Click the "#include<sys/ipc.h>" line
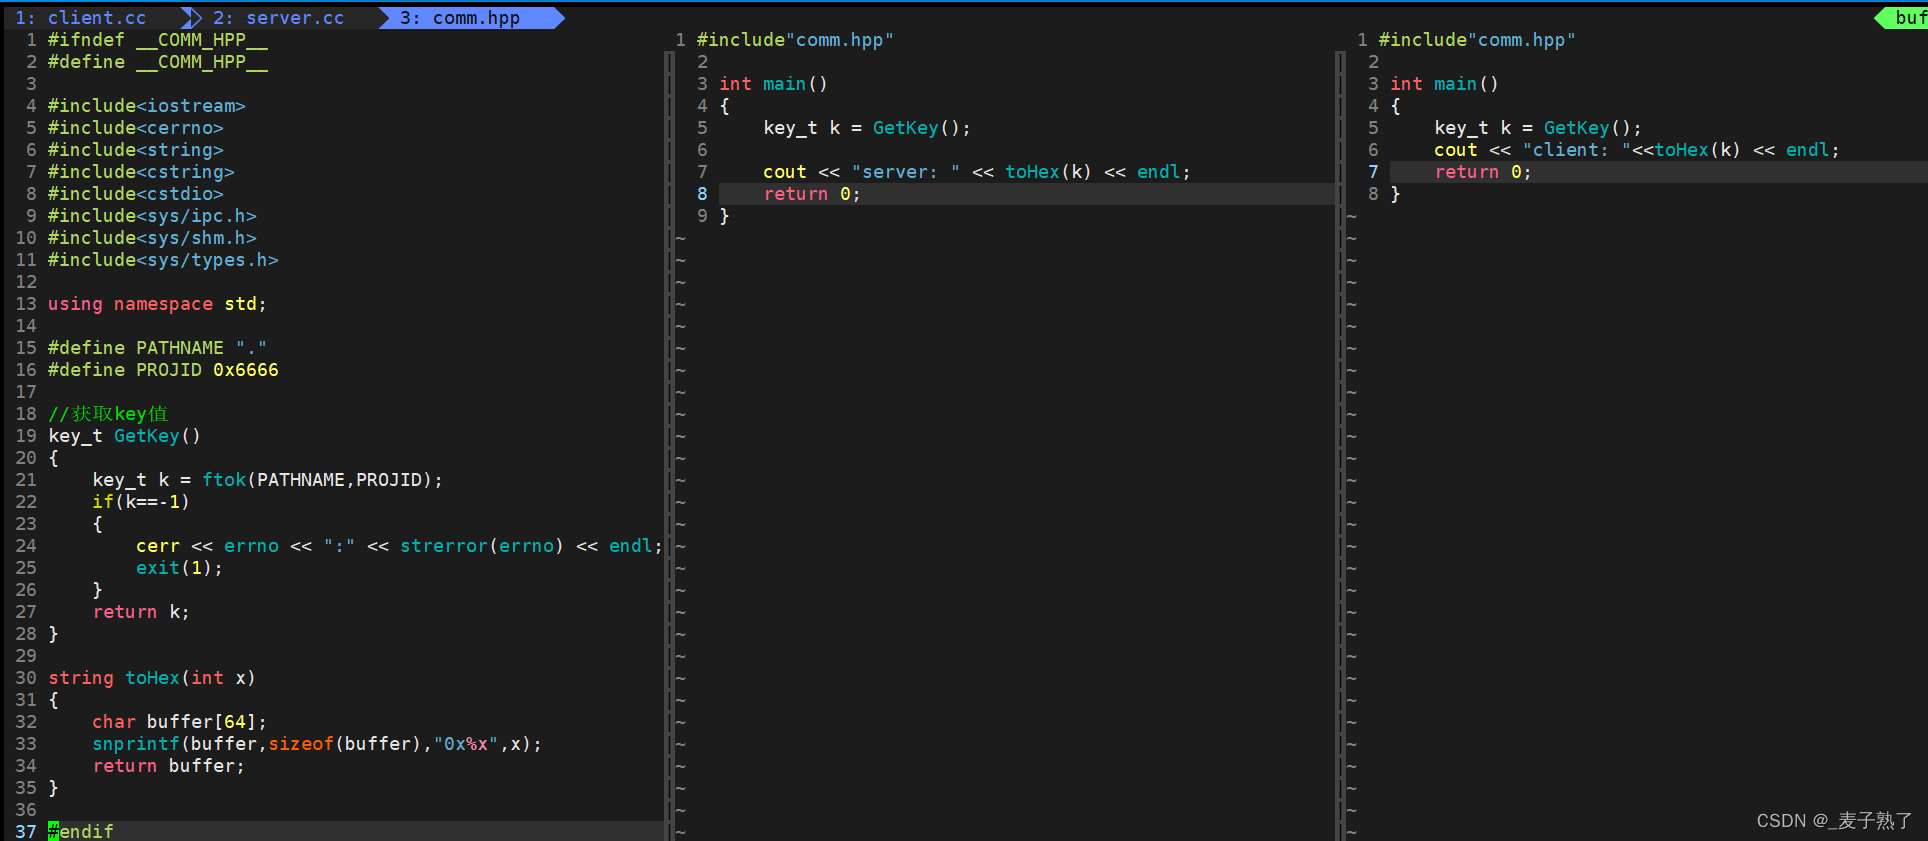Screen dimensions: 1928x841 (x=152, y=216)
